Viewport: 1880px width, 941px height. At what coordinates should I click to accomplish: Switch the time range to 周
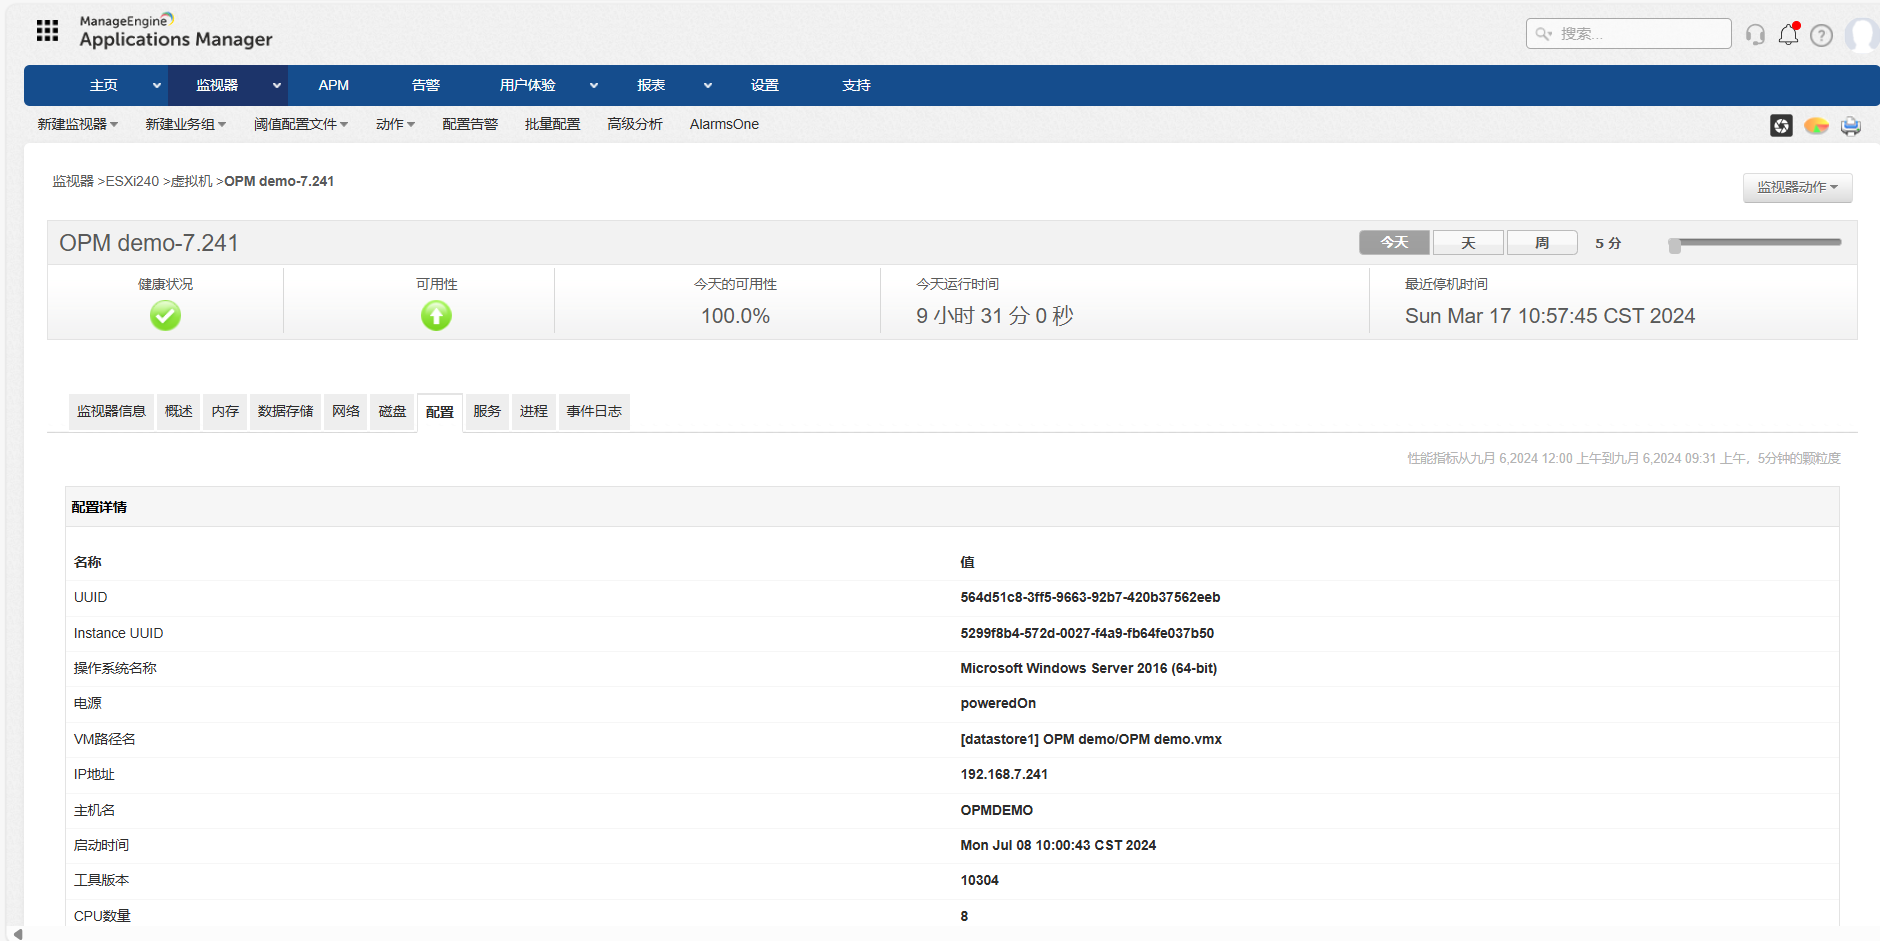(x=1542, y=243)
